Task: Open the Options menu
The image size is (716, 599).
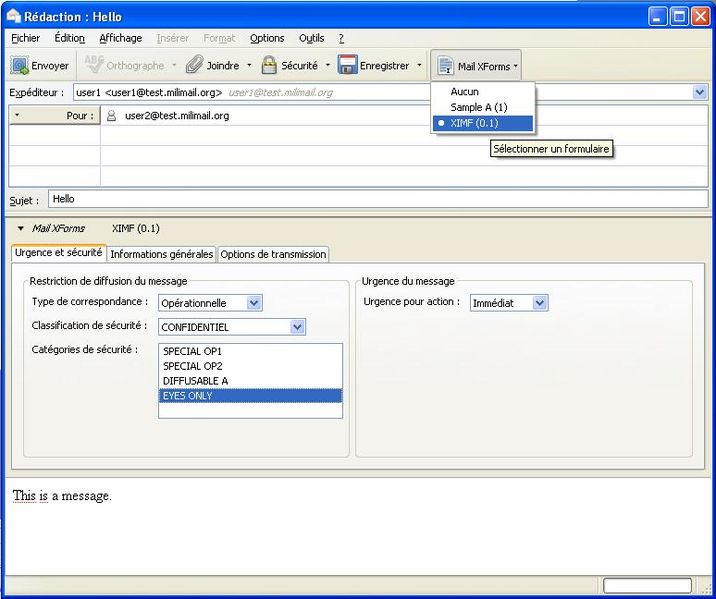Action: coord(267,38)
